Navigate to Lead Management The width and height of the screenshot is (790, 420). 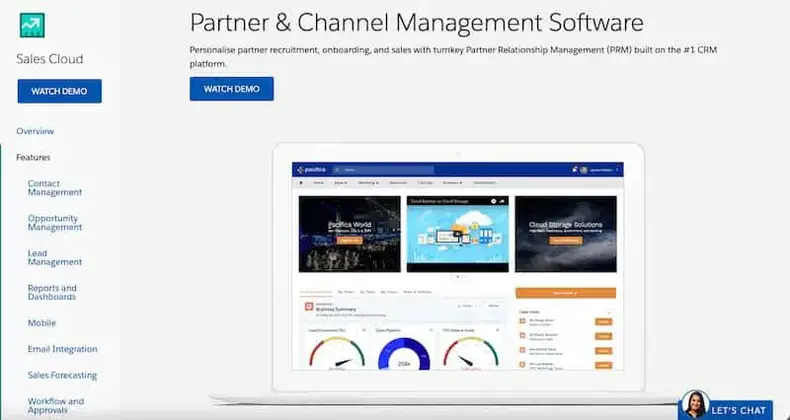pyautogui.click(x=54, y=257)
